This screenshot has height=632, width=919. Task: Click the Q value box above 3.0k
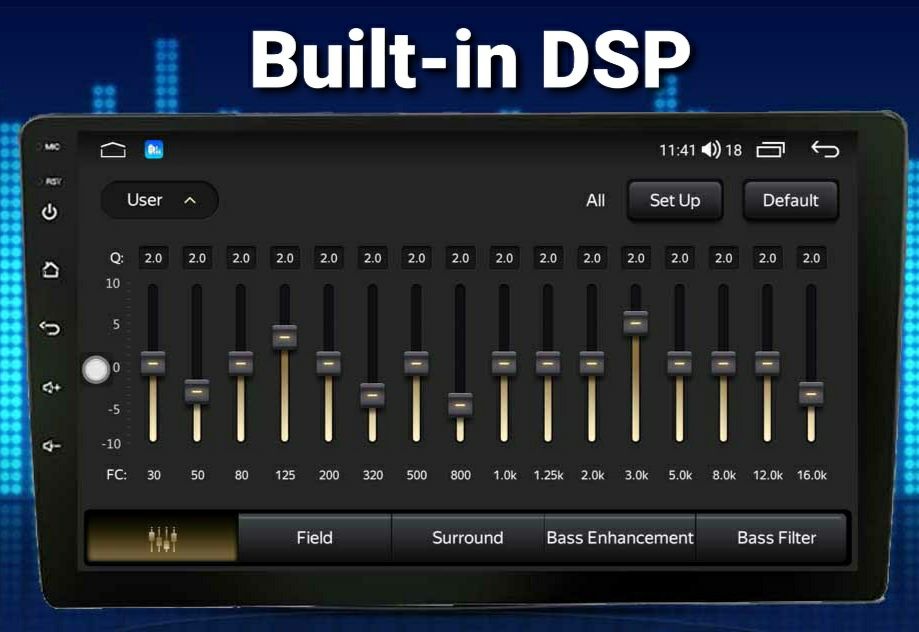pyautogui.click(x=636, y=258)
